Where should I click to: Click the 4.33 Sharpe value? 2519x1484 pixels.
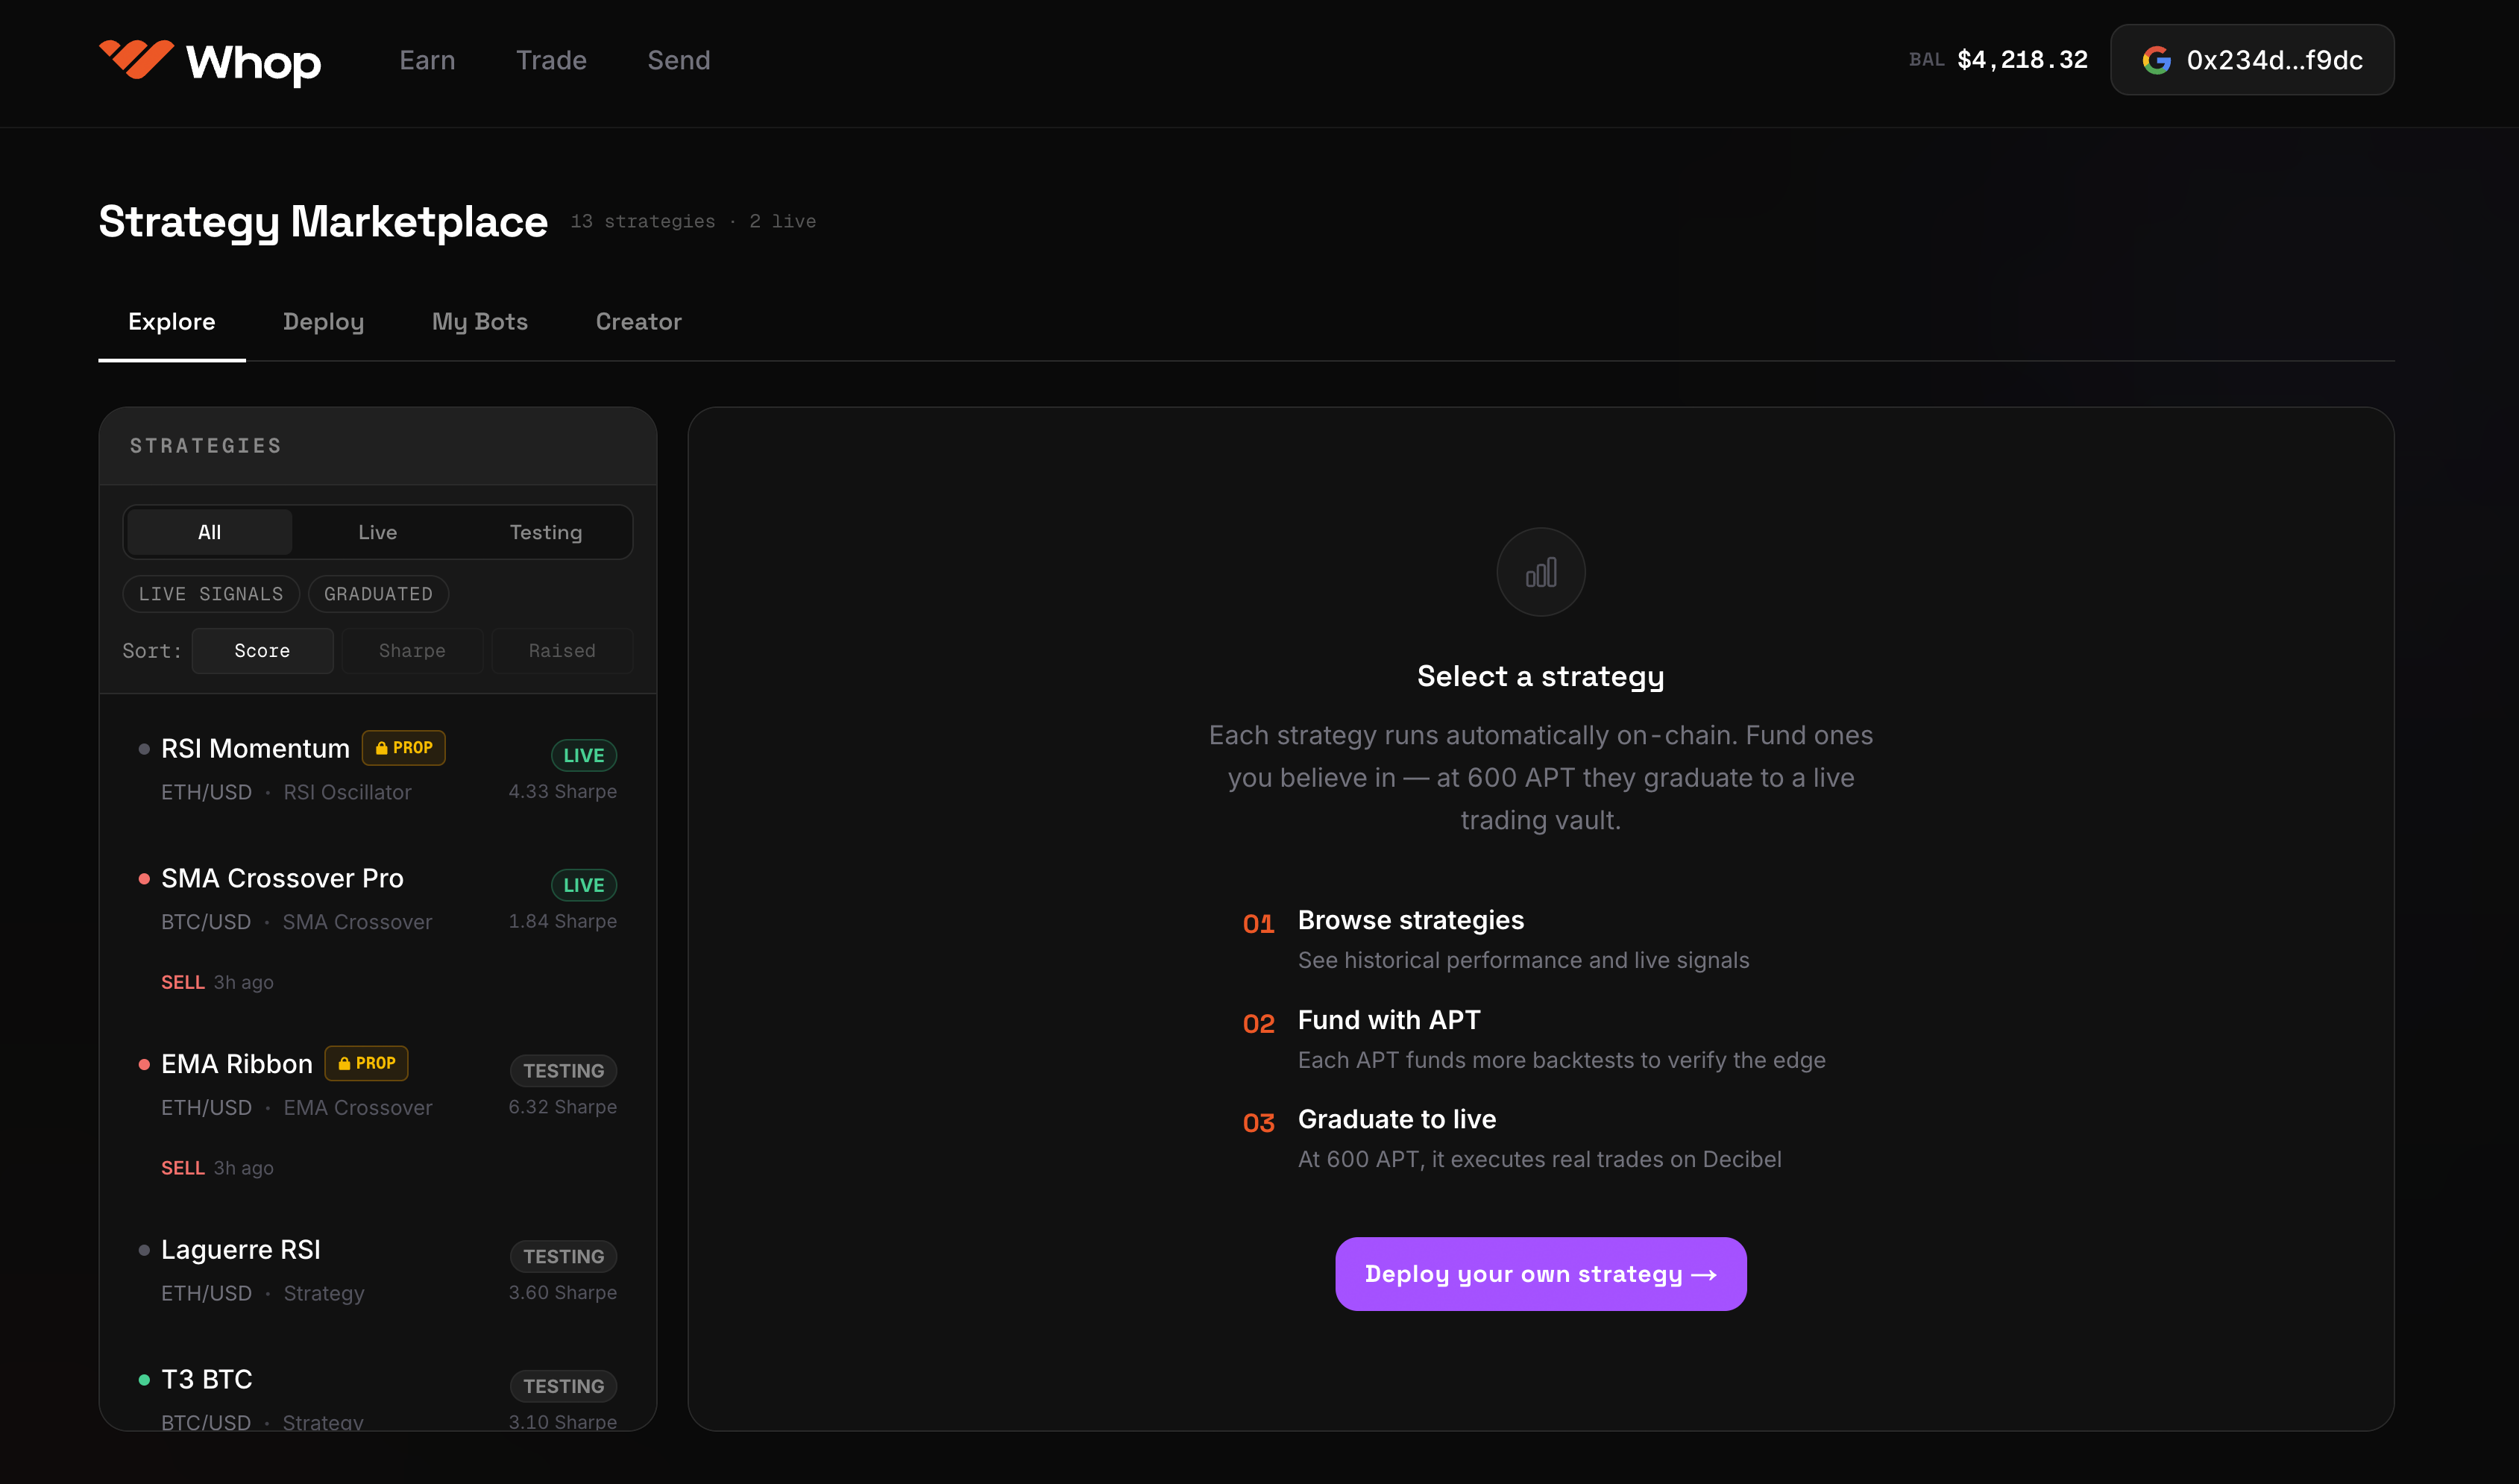[562, 791]
